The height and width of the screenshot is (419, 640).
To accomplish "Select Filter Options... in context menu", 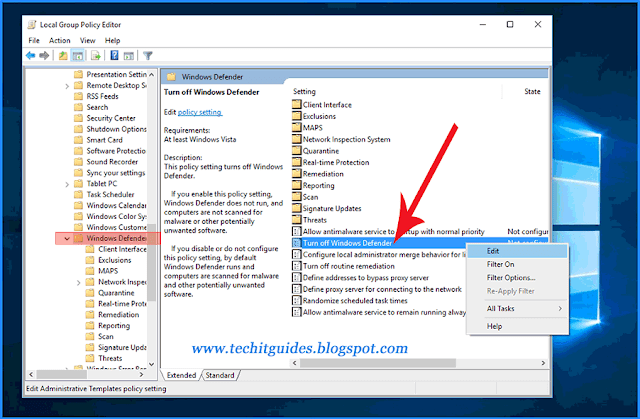I will [x=517, y=278].
